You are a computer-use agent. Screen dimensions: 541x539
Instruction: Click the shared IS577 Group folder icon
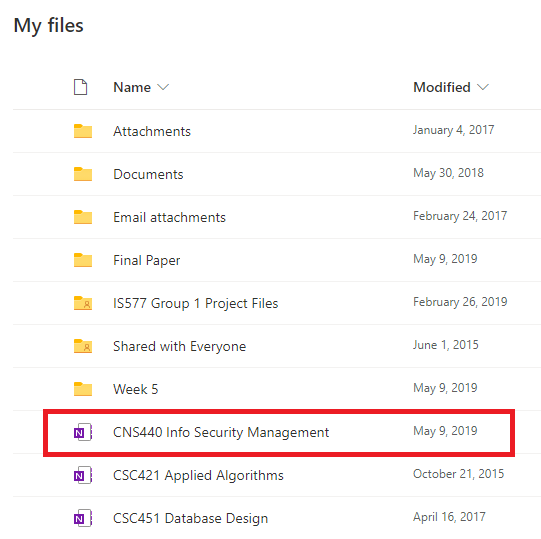tap(83, 303)
